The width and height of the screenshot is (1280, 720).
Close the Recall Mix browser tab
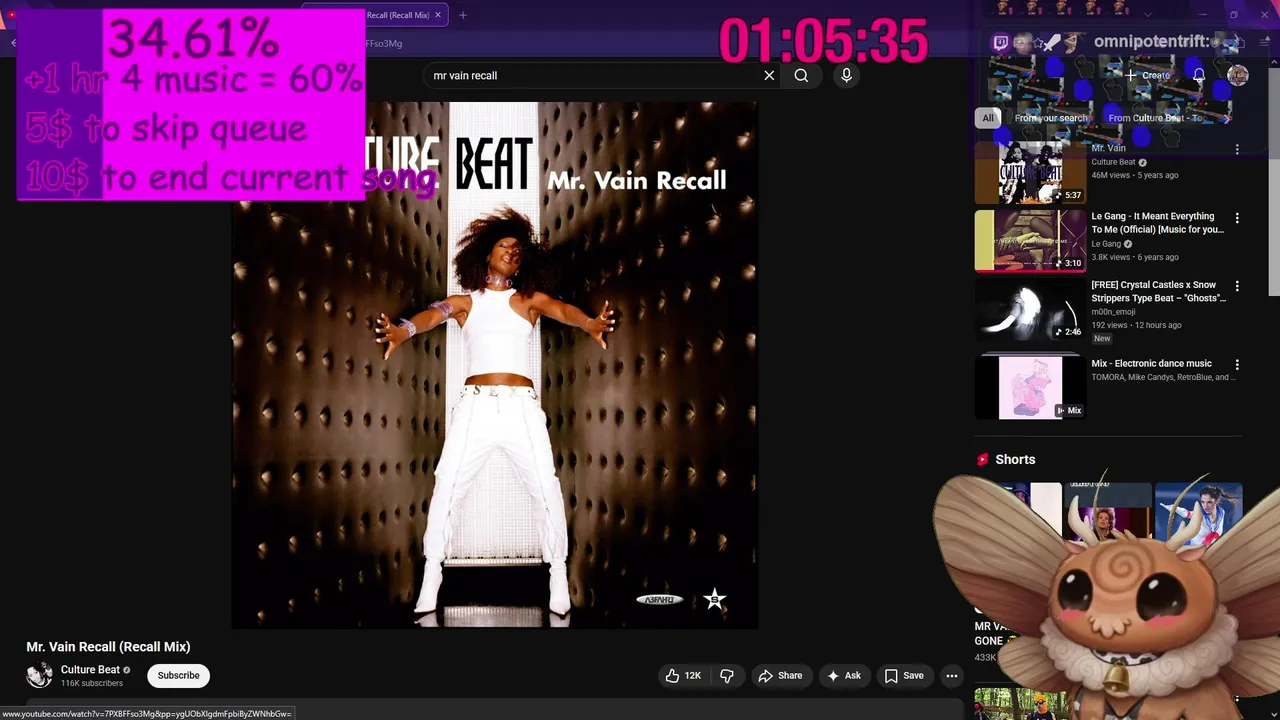click(437, 15)
